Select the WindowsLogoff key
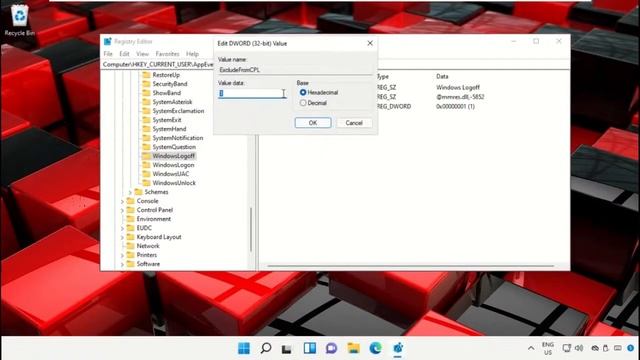Screen dimensions: 640x360 173,156
